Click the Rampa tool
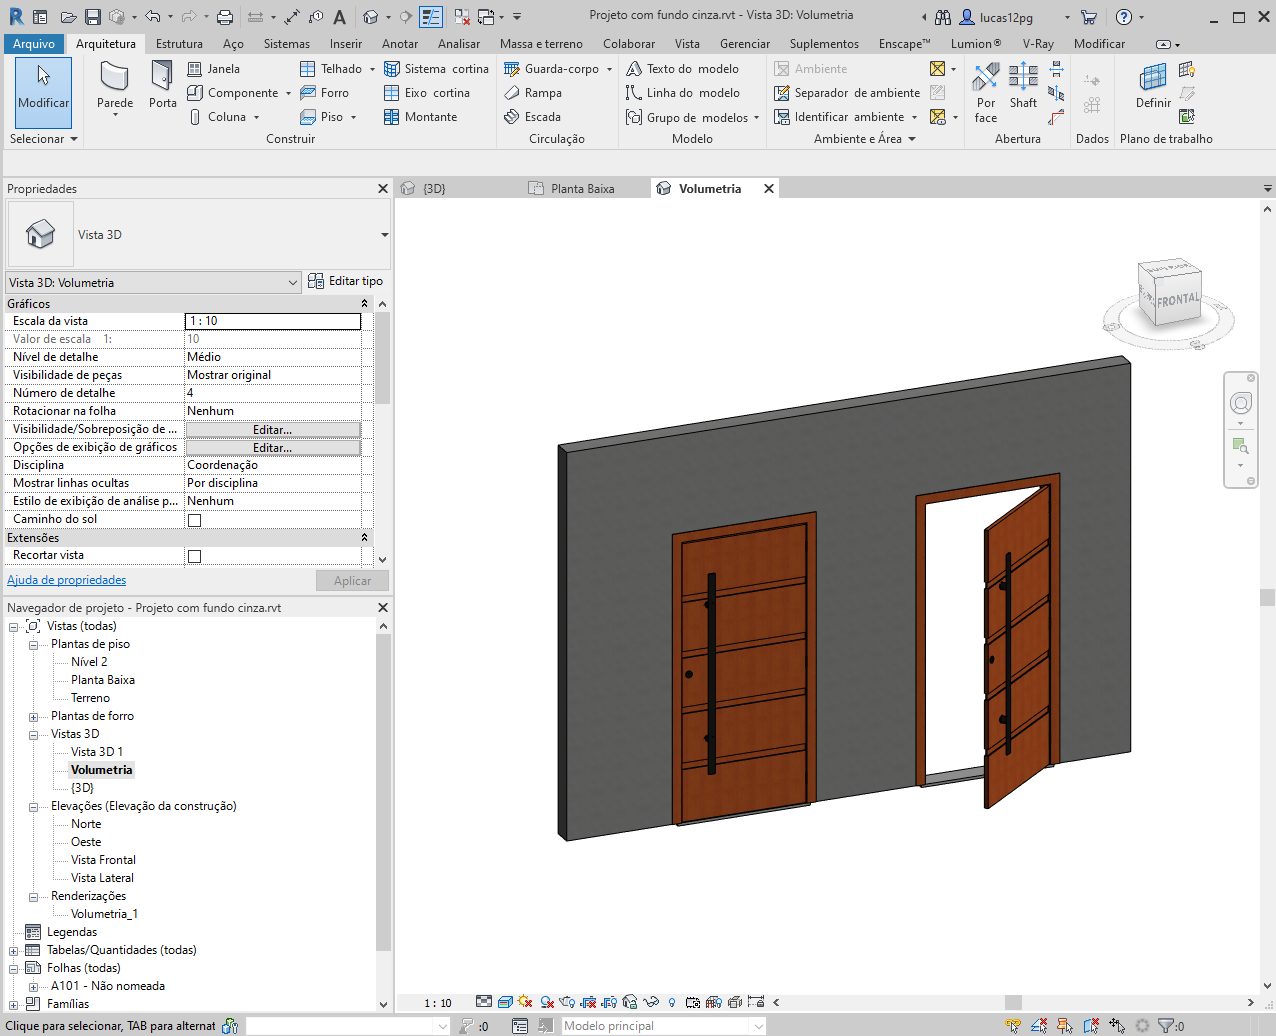 (533, 93)
